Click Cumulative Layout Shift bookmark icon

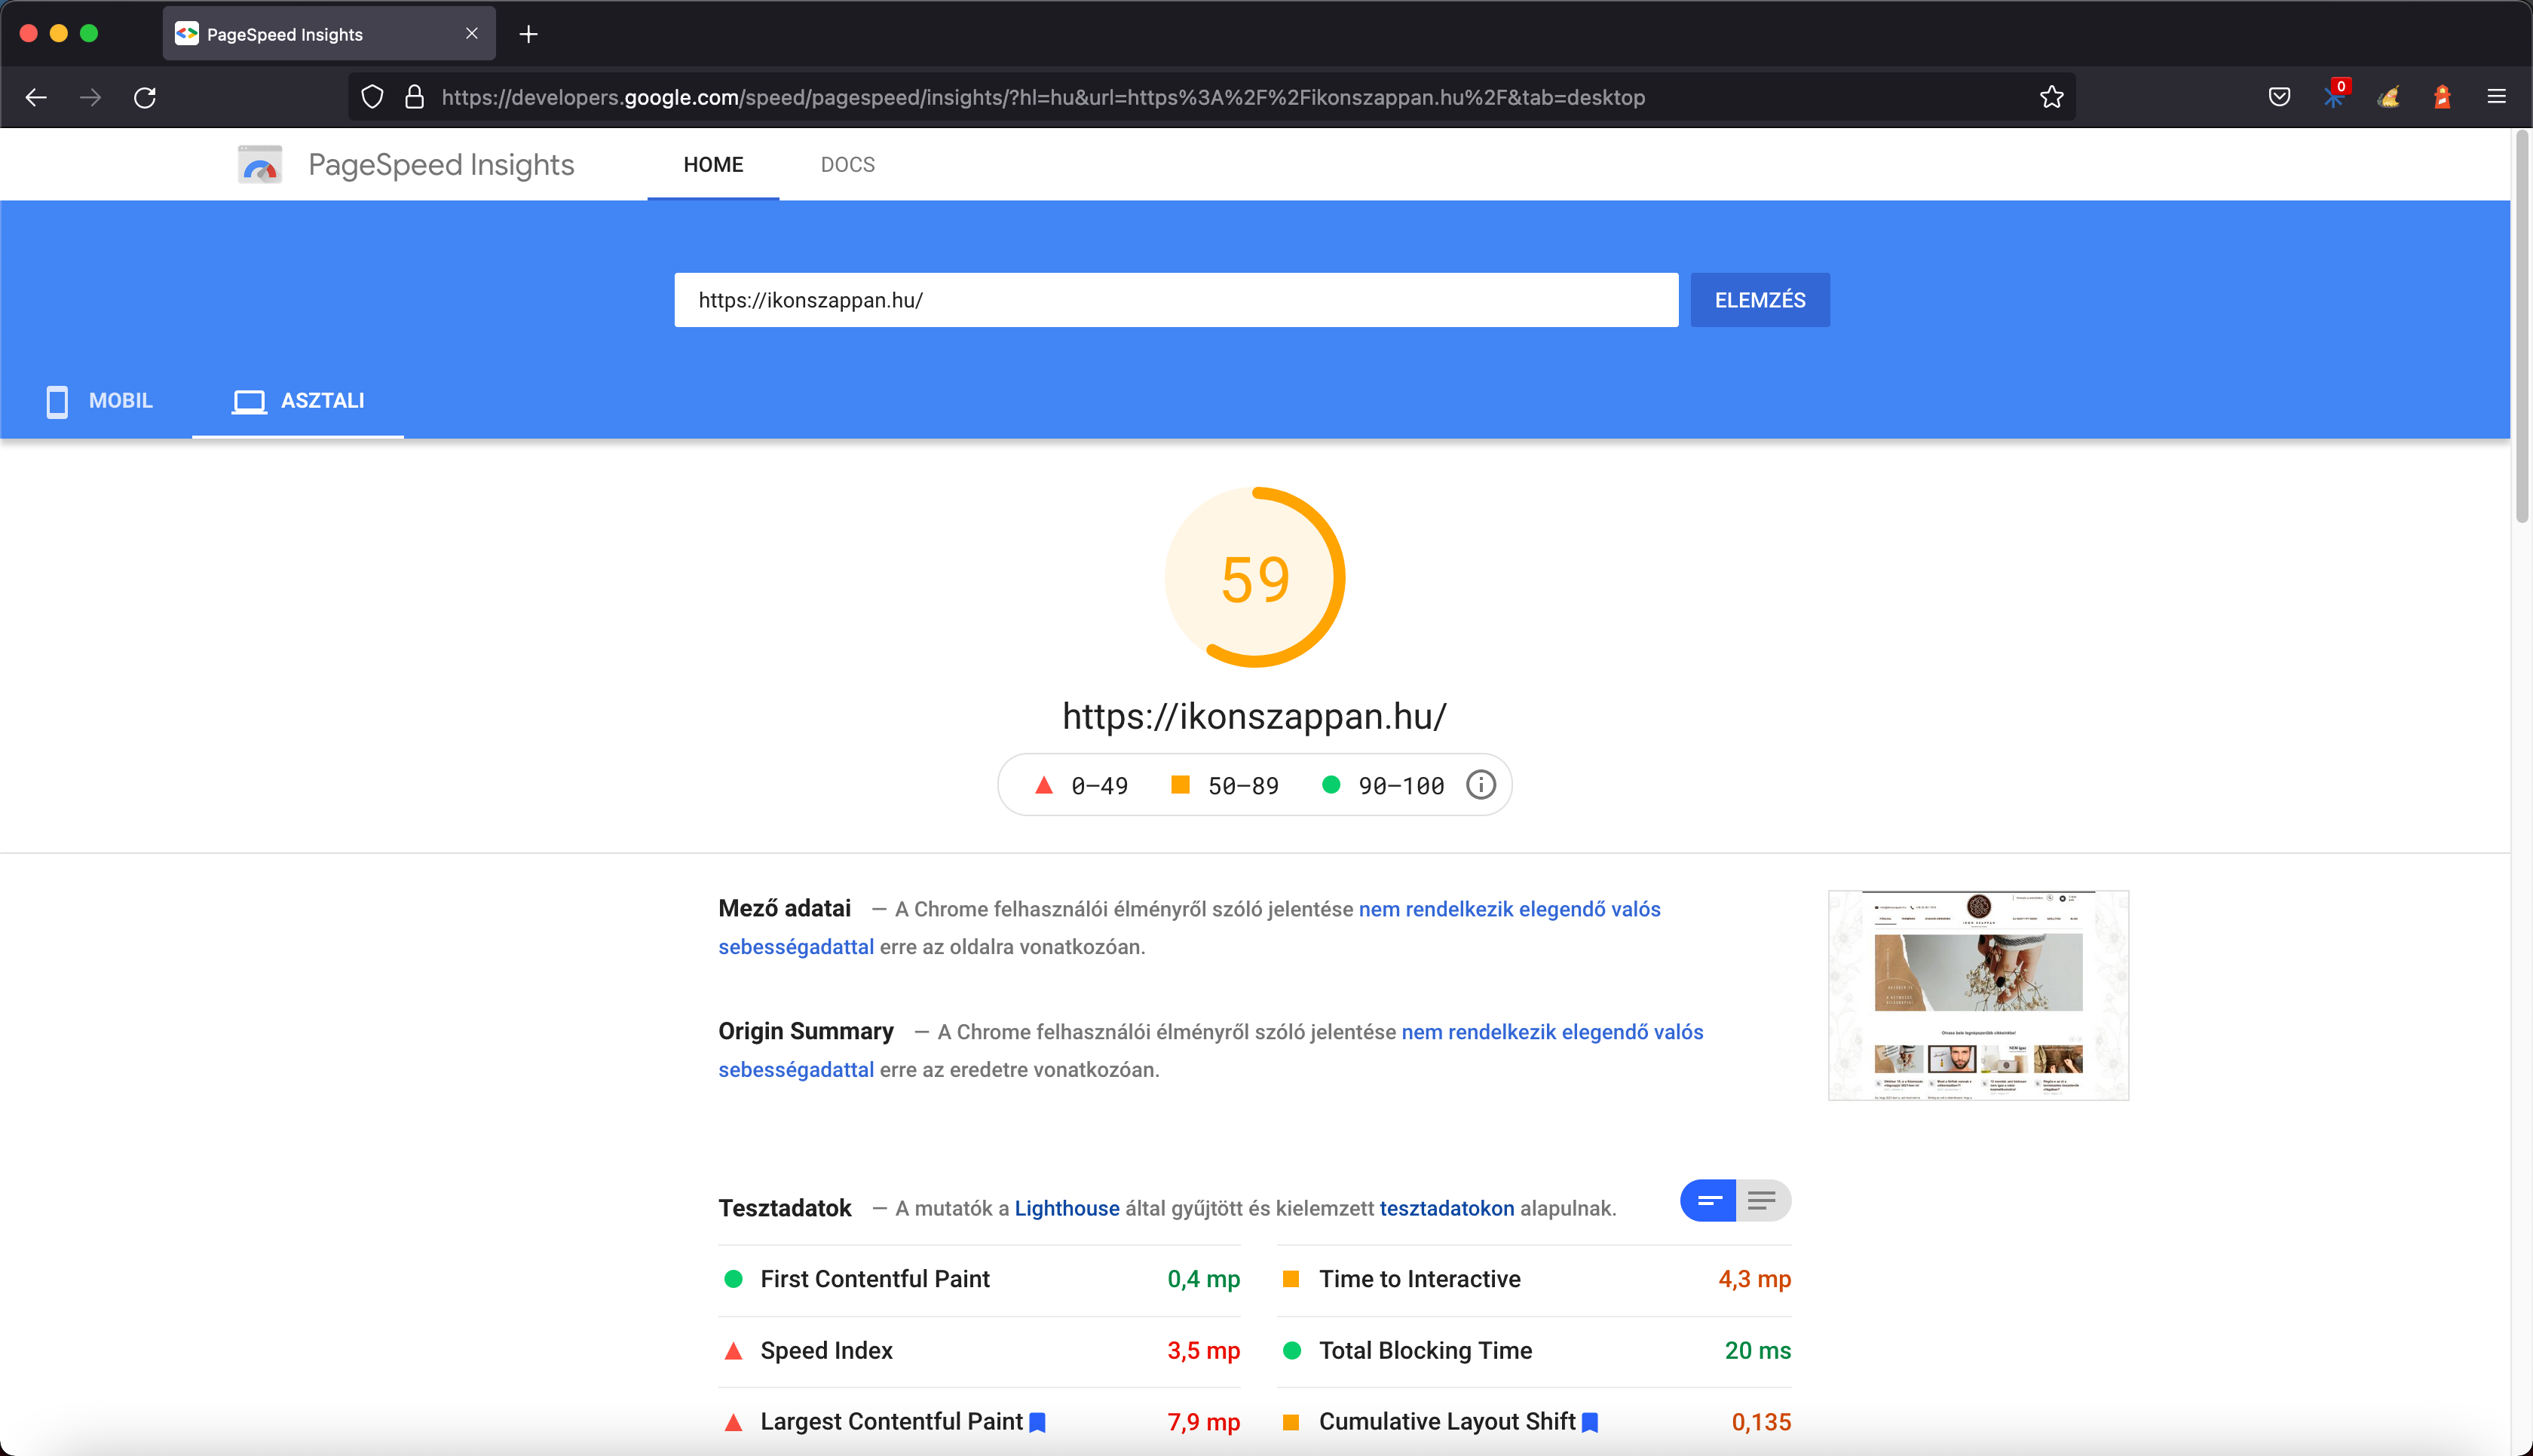click(x=1590, y=1422)
